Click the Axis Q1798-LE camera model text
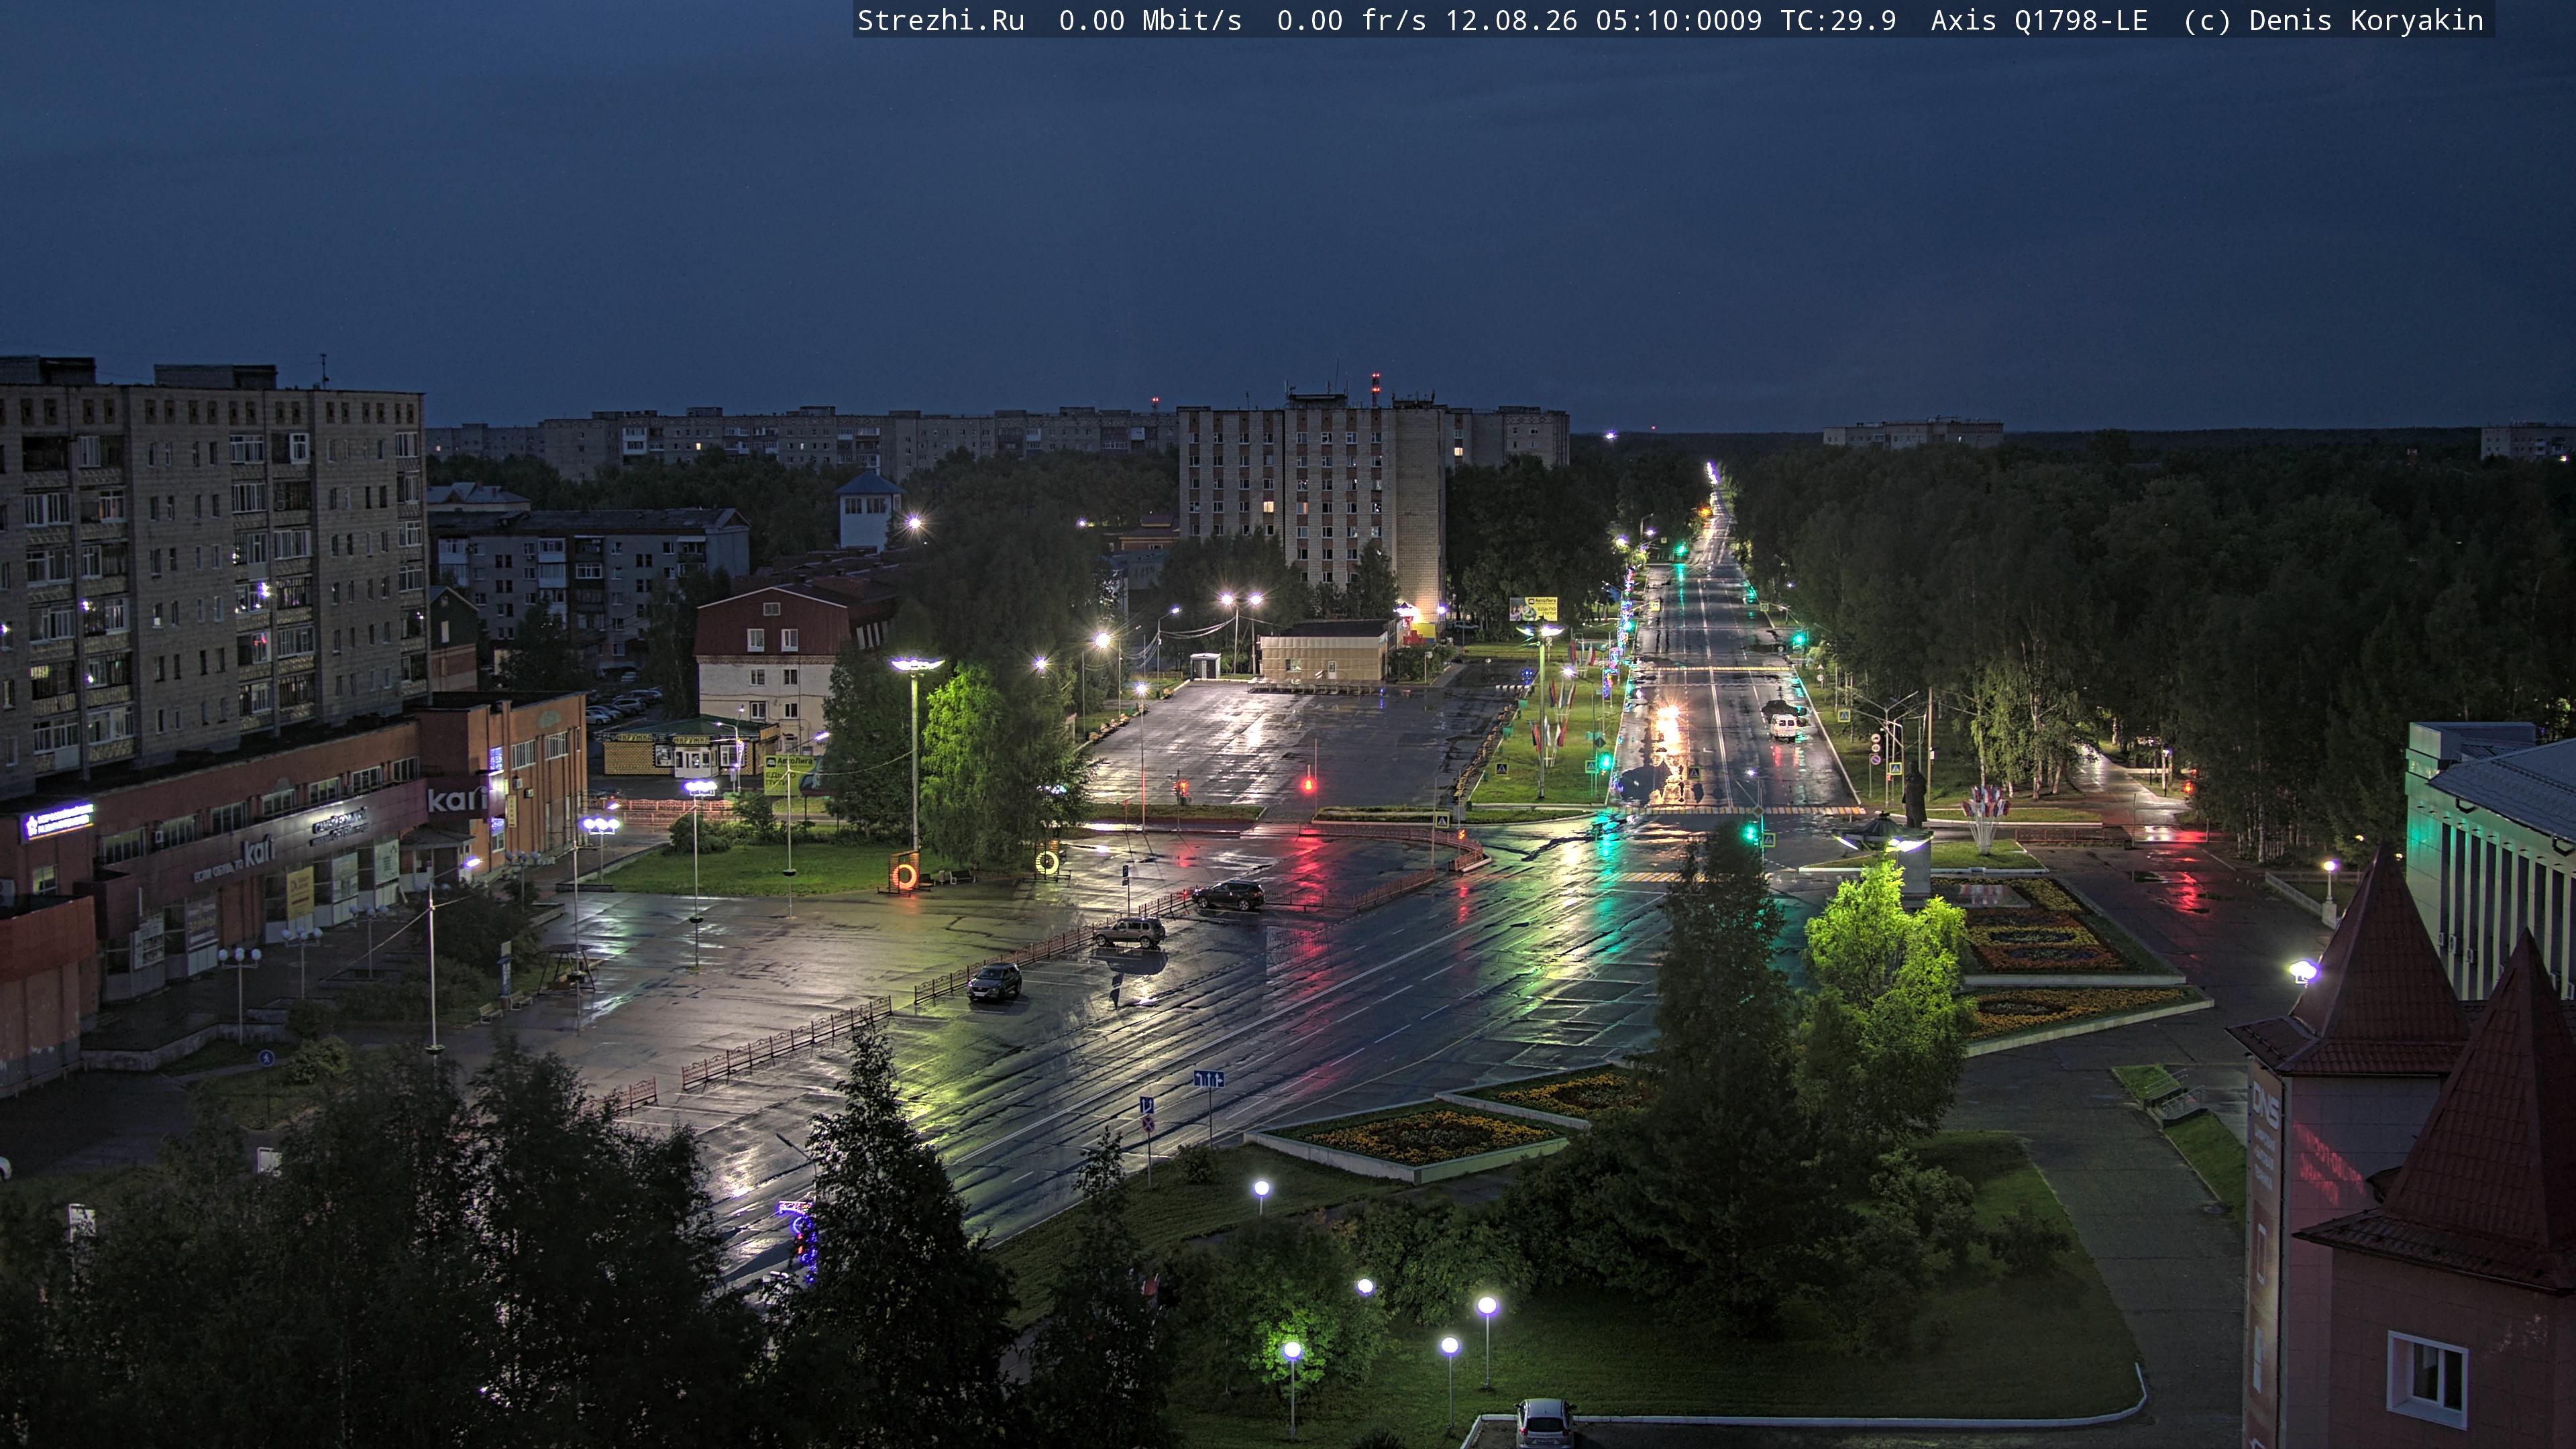The width and height of the screenshot is (2576, 1449). pos(2039,21)
